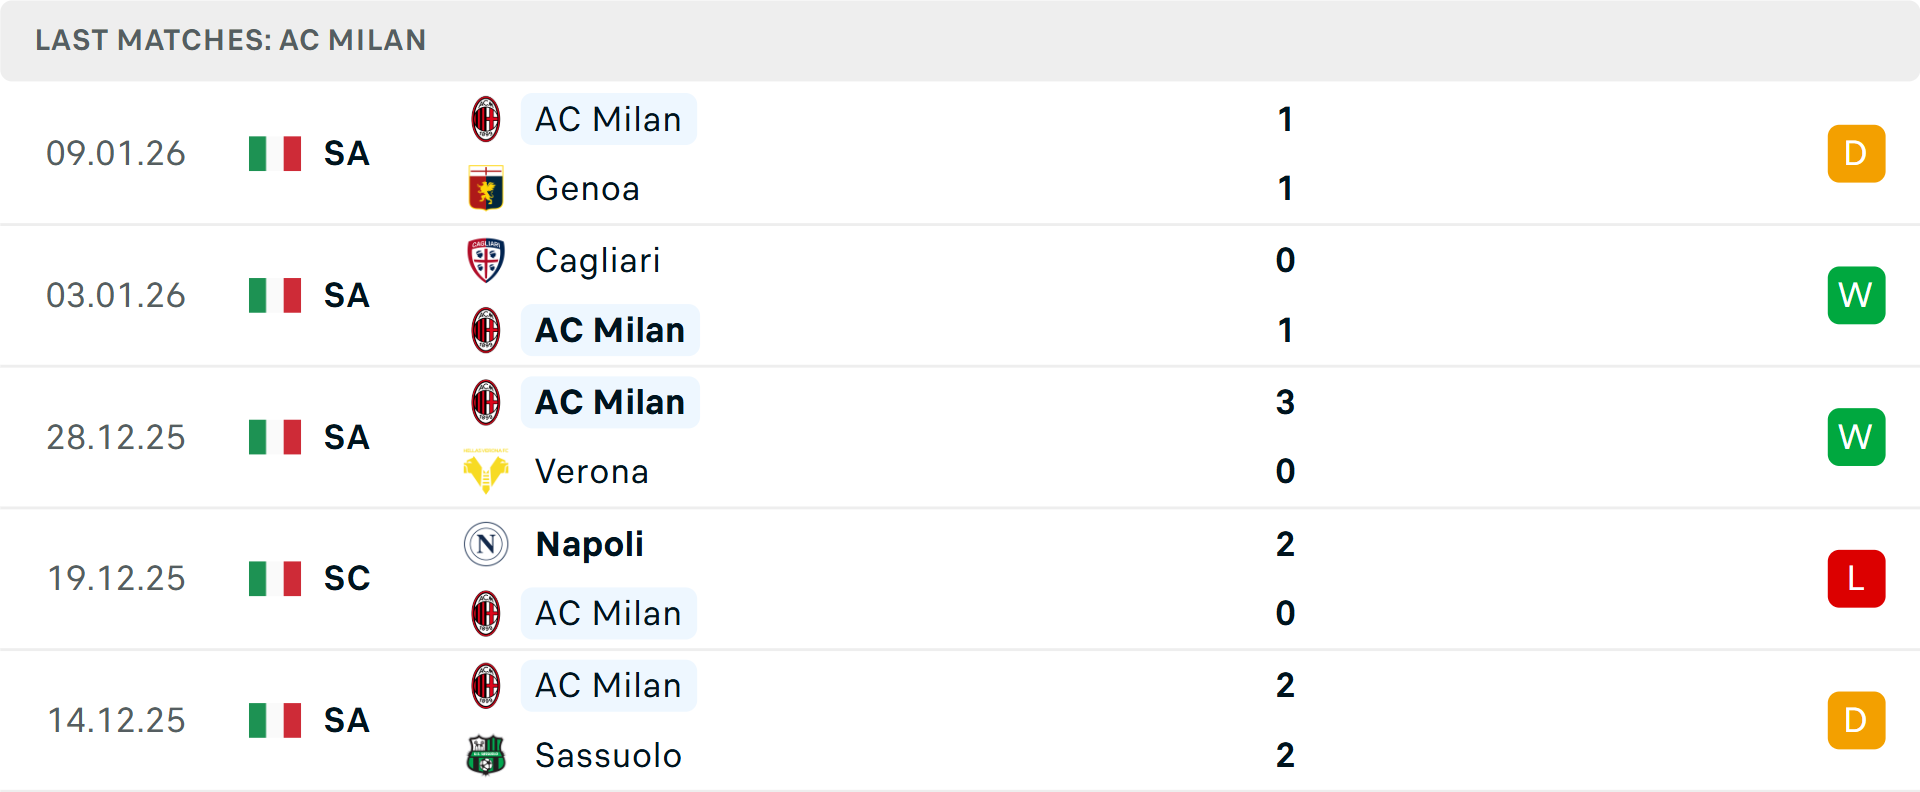Click the Genoa club crest
The width and height of the screenshot is (1920, 792).
pos(486,188)
